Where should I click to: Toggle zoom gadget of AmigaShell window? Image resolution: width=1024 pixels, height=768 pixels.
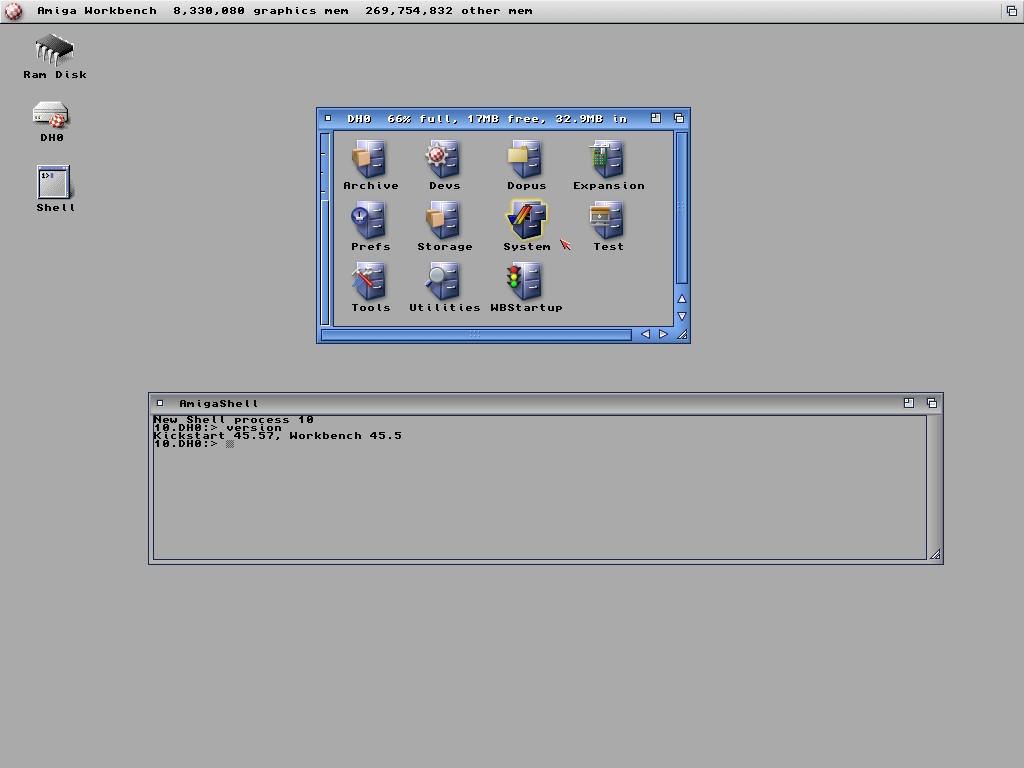(x=909, y=403)
